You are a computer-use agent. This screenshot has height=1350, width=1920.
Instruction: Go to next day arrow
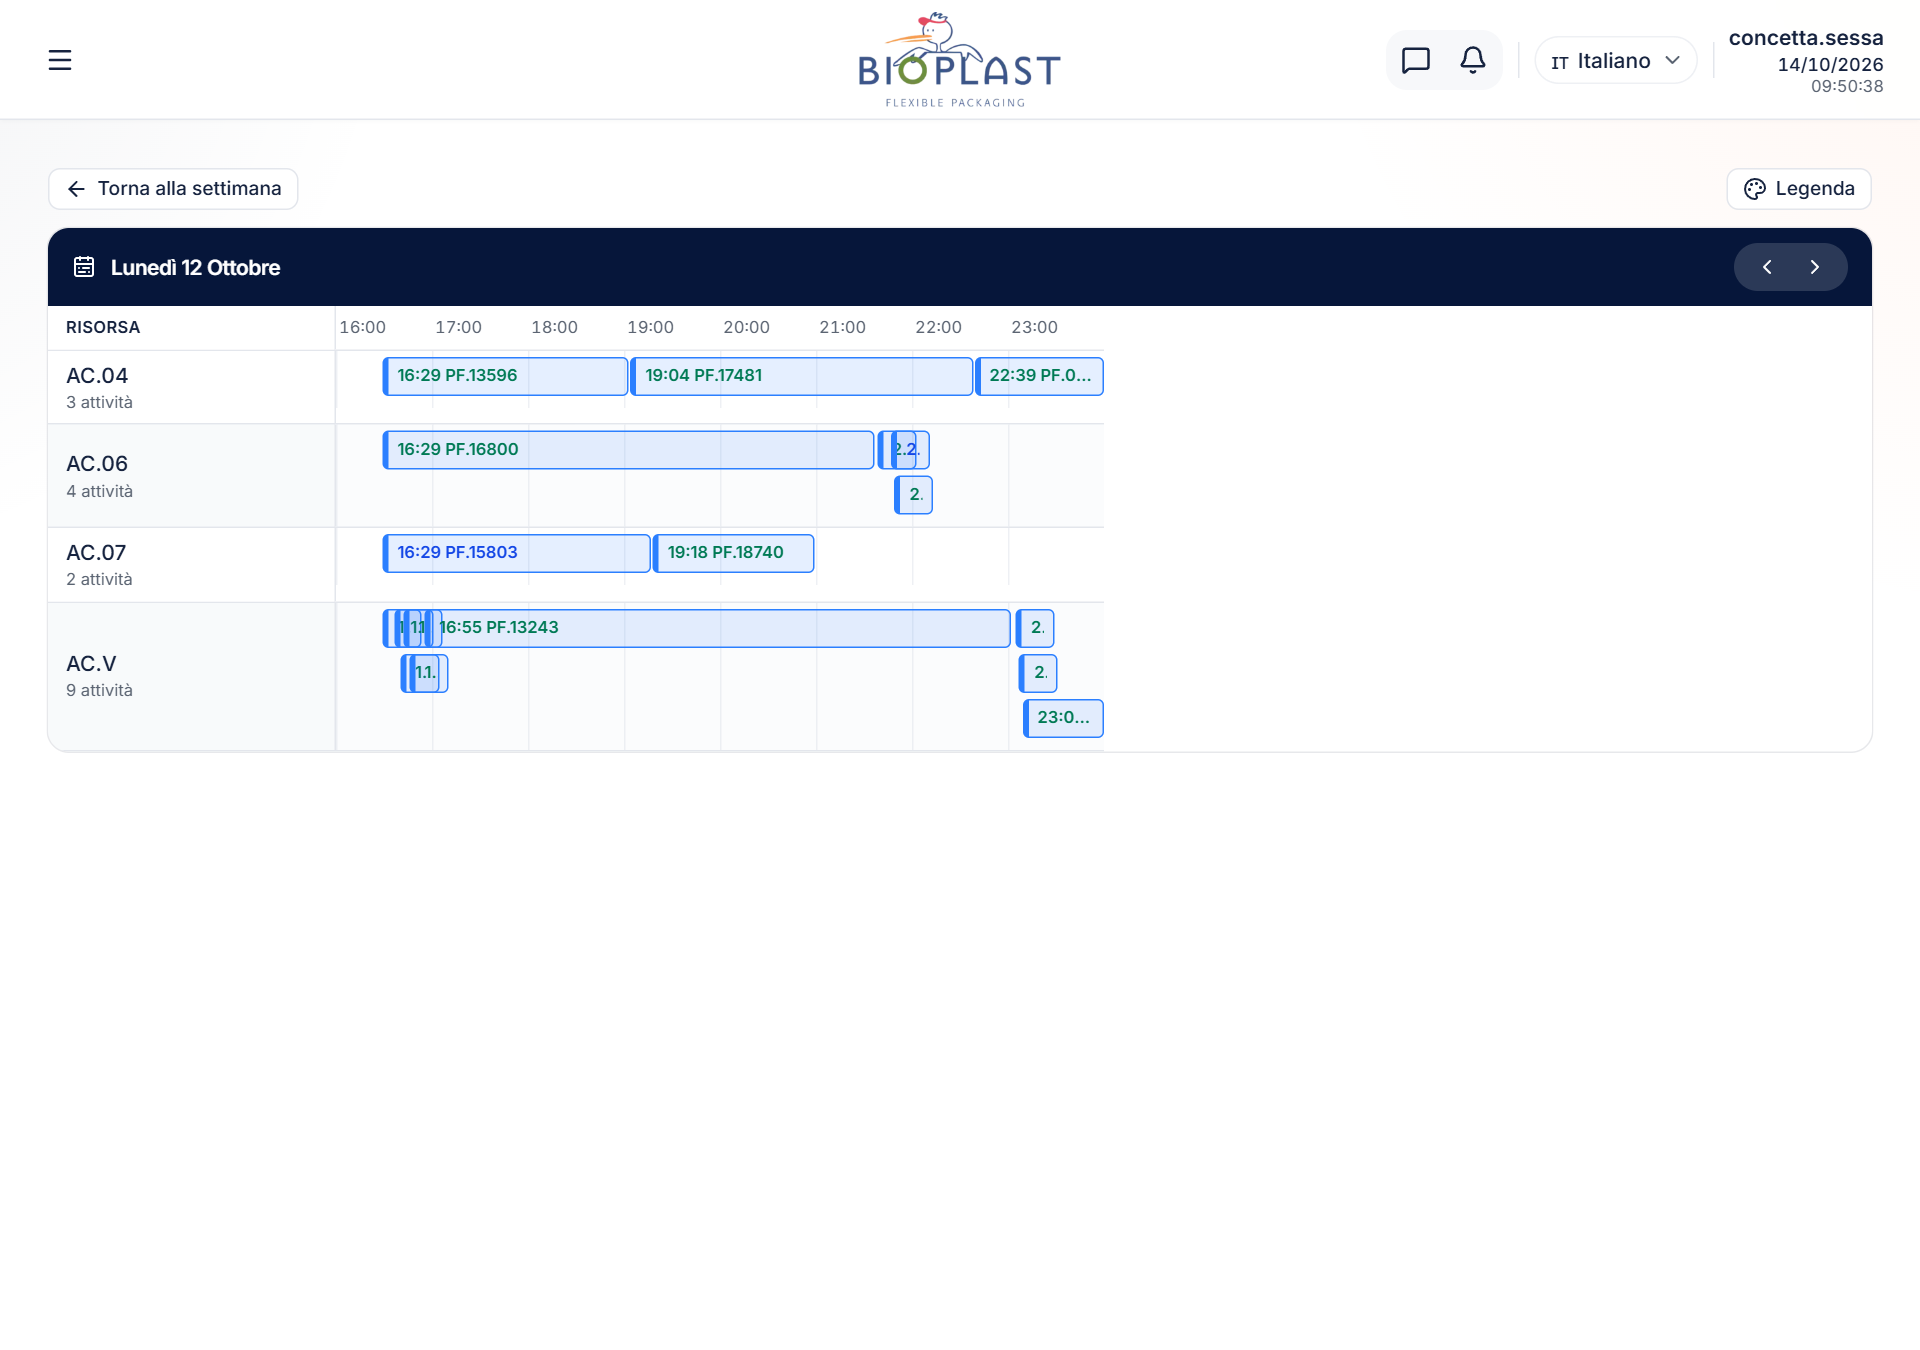[x=1814, y=267]
